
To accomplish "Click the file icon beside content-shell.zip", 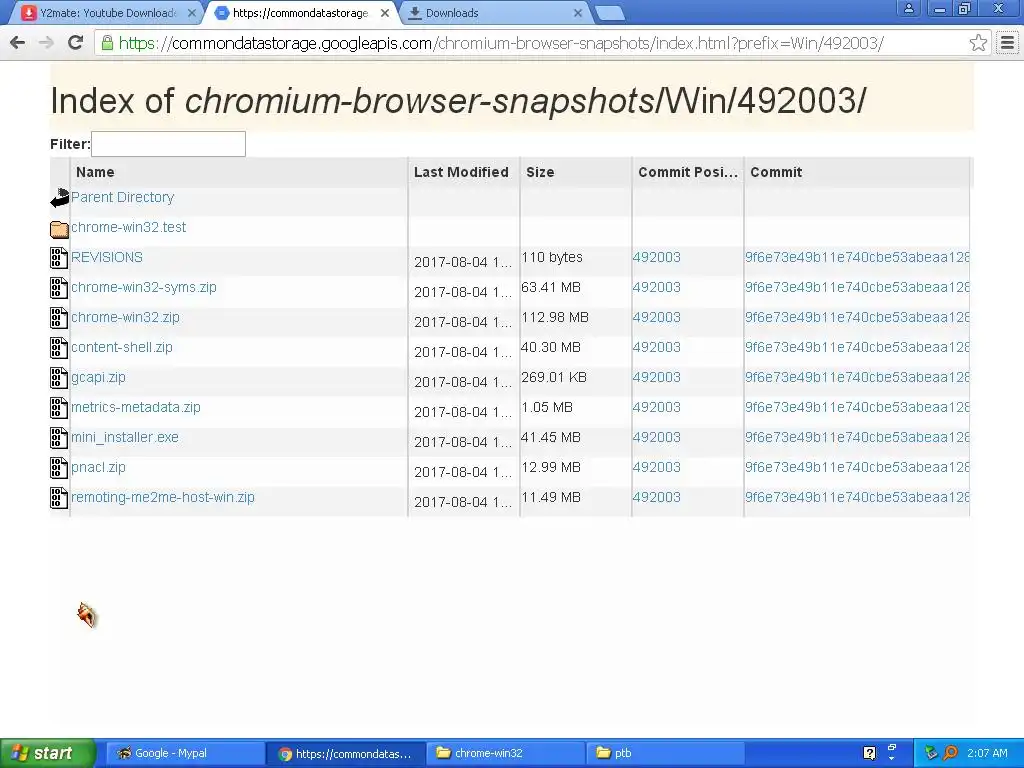I will [x=59, y=348].
